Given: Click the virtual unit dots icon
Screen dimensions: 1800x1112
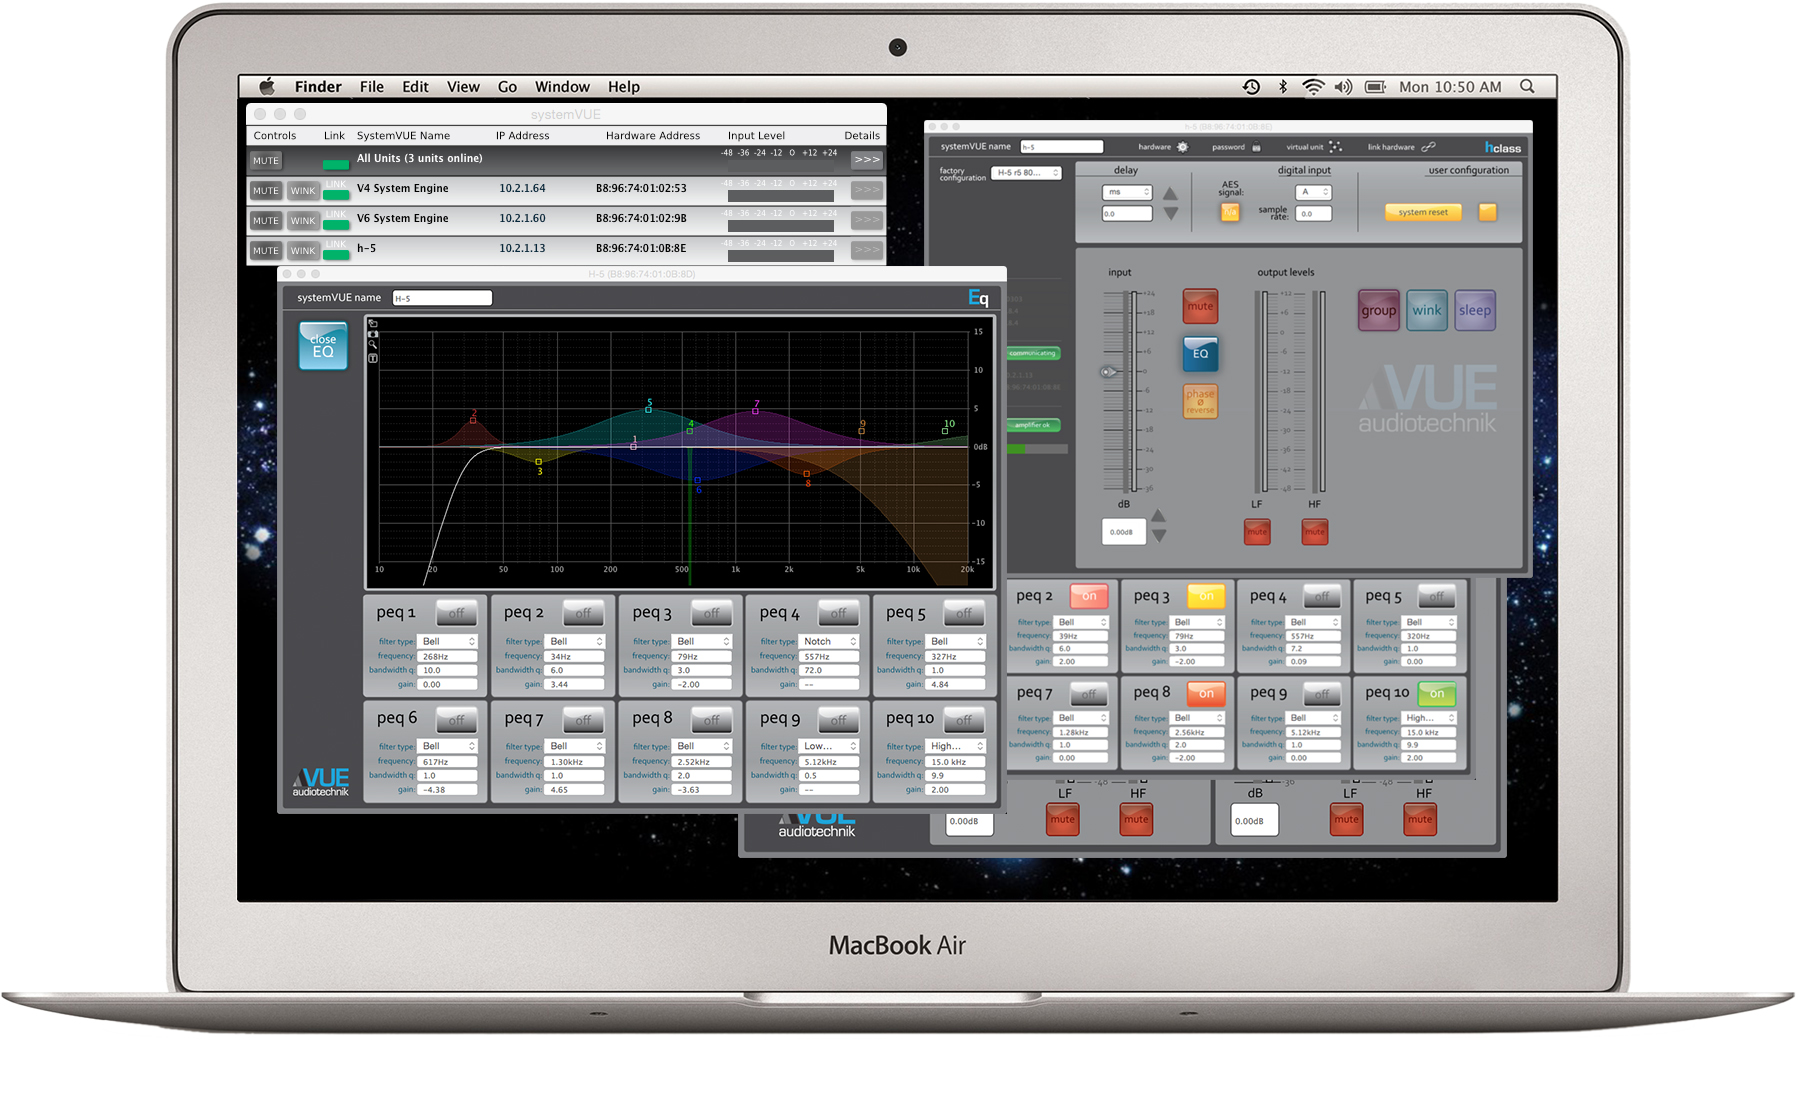Looking at the screenshot, I should (x=1336, y=147).
